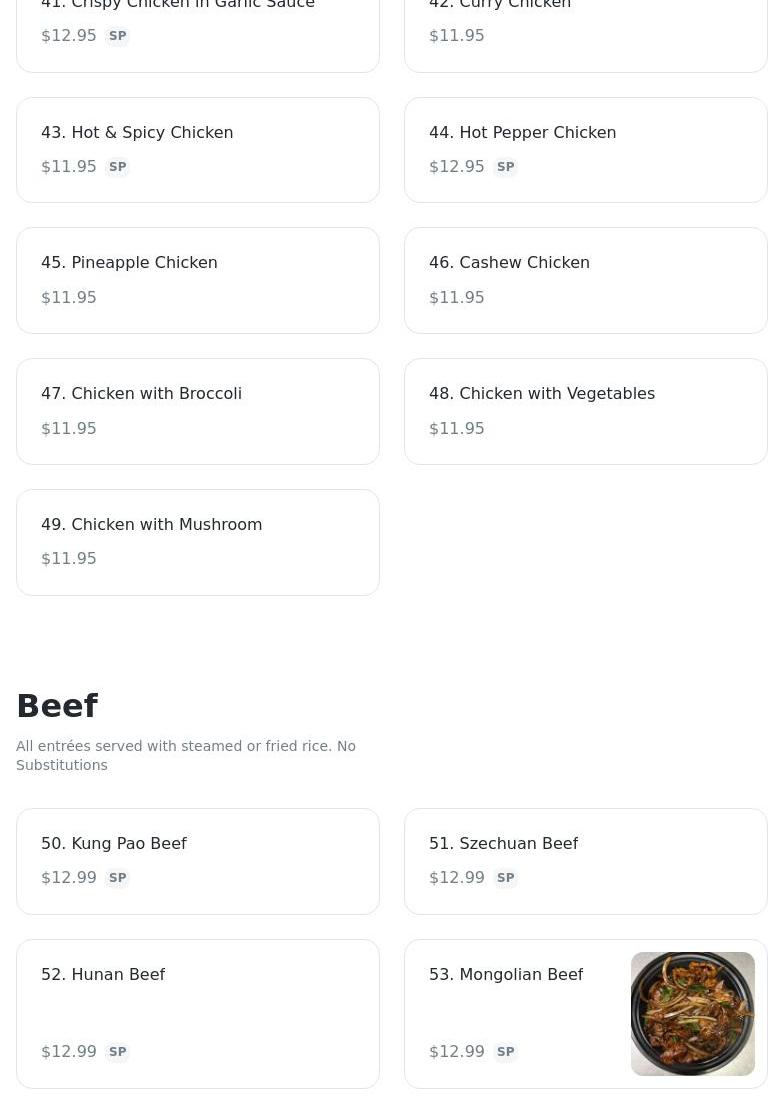
Task: Click the SP badge on Mongolian Beef
Action: pyautogui.click(x=506, y=1052)
